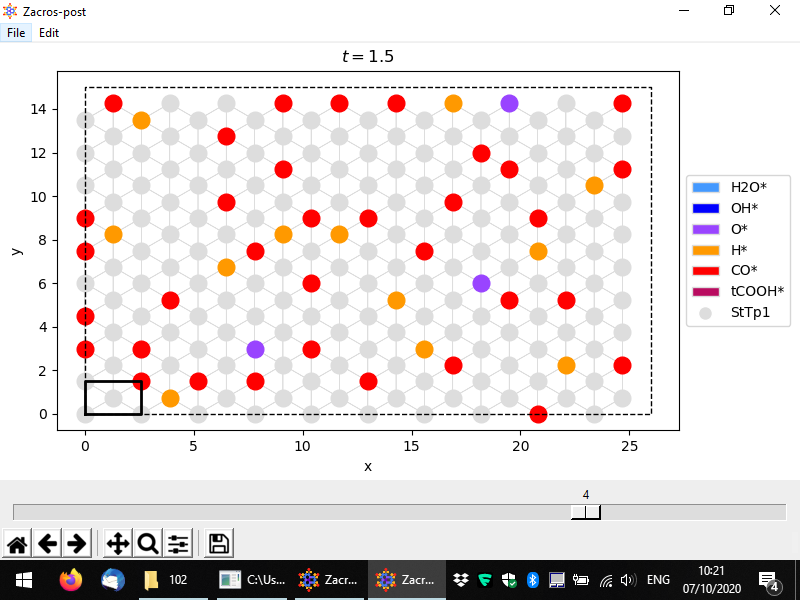Screen dimensions: 800x600
Task: Save the figure with floppy icon
Action: [219, 544]
